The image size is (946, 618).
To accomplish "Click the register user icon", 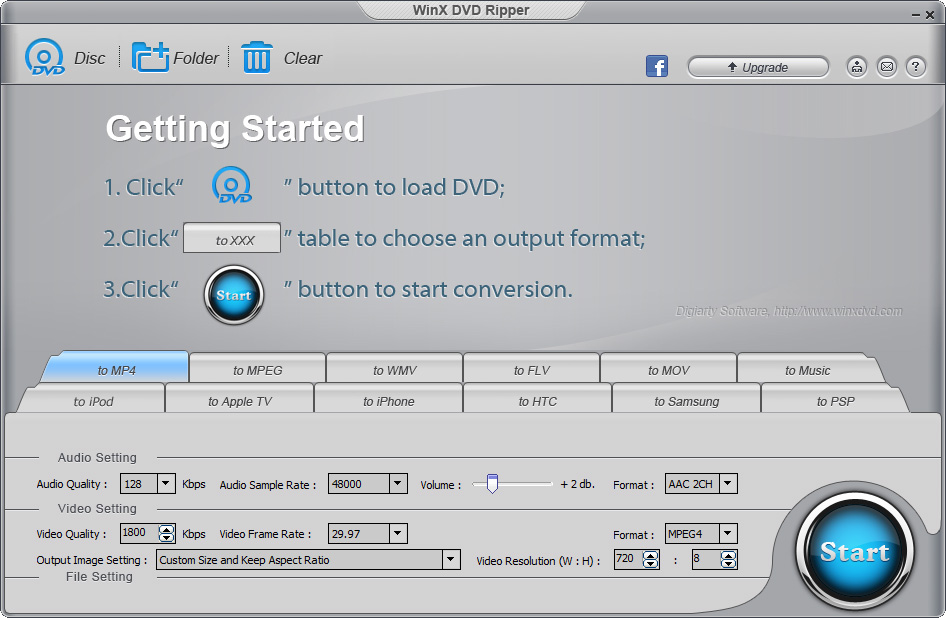I will point(857,67).
